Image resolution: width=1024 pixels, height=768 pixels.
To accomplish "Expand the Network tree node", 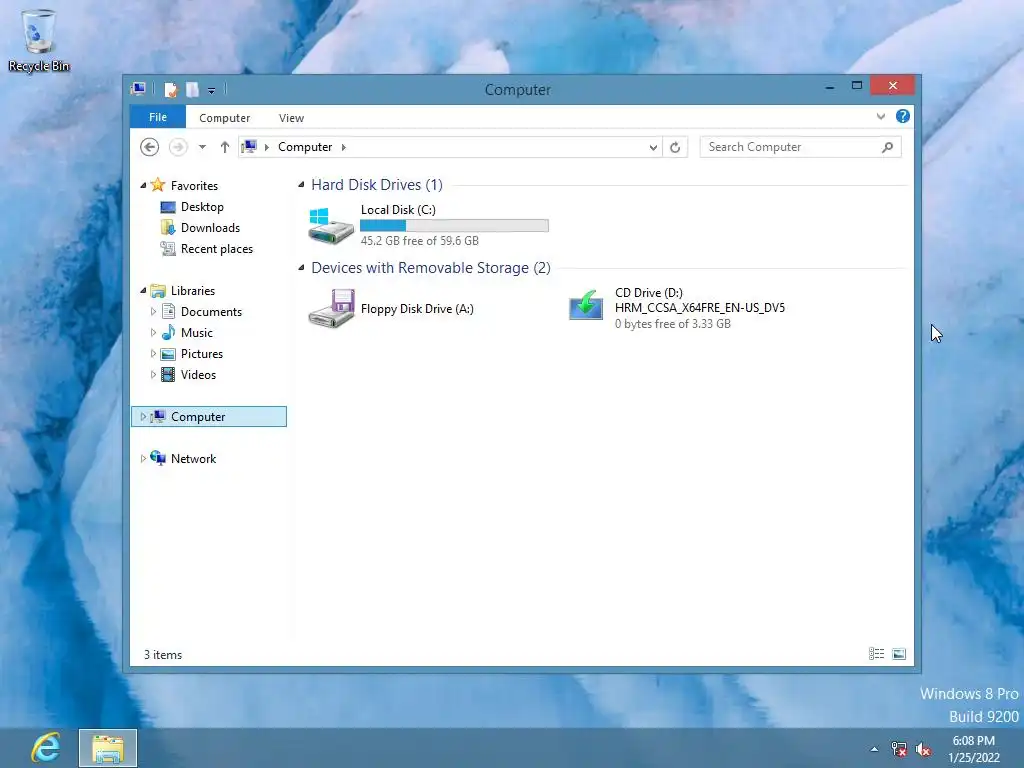I will [x=143, y=458].
